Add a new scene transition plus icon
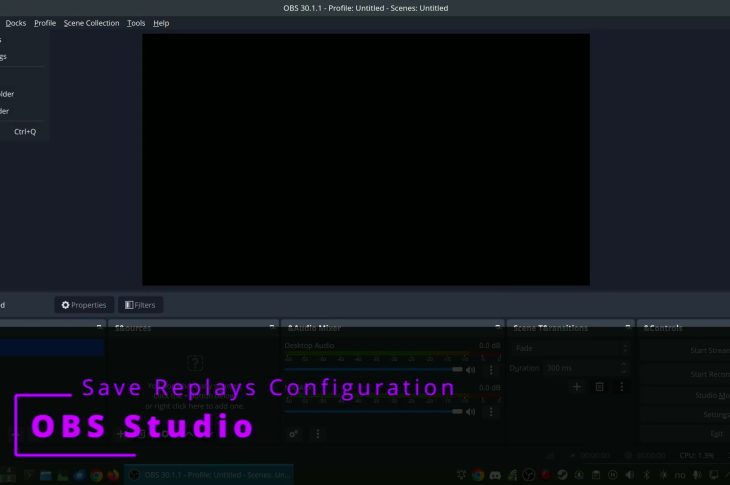730x485 pixels. pyautogui.click(x=577, y=387)
